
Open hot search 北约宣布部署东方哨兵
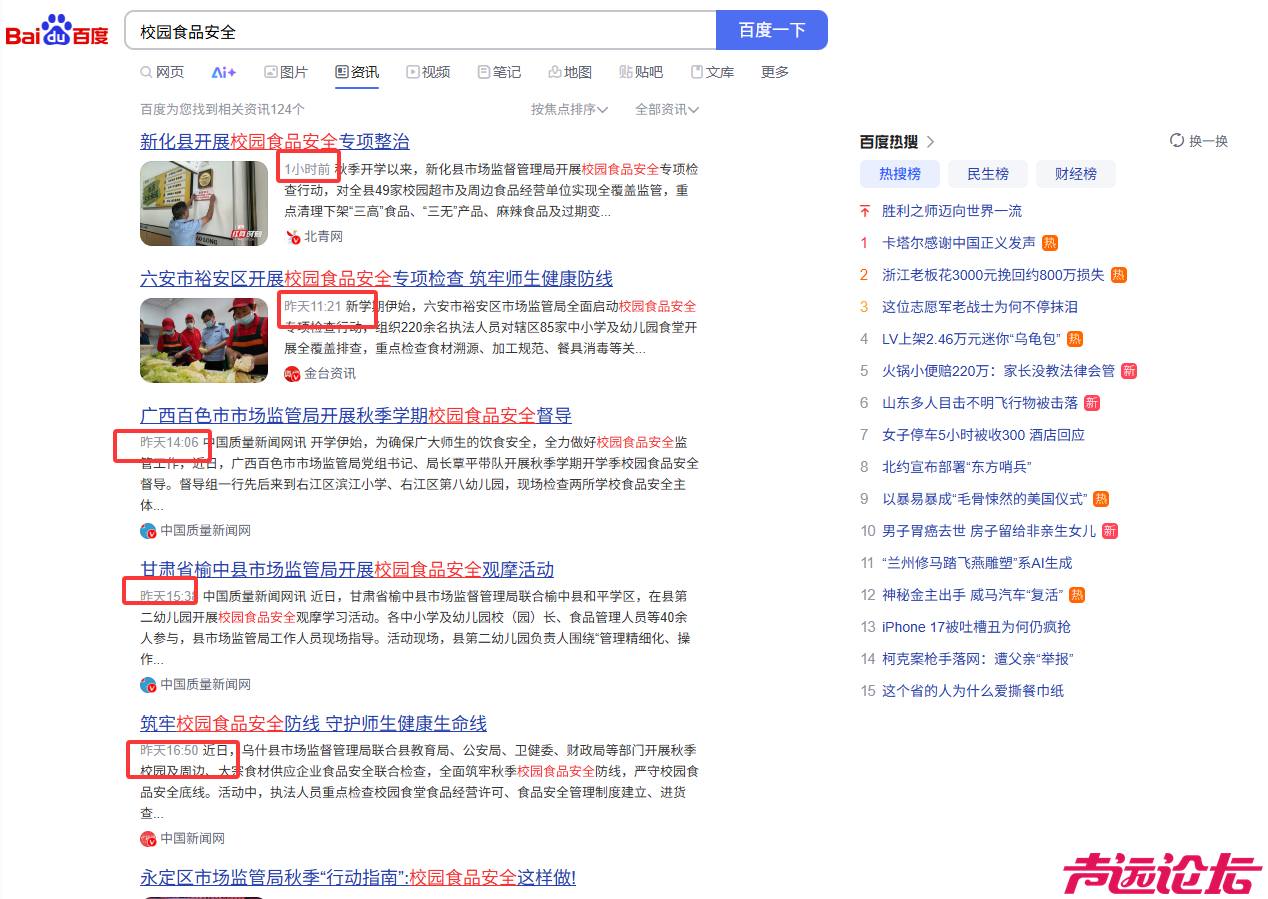(x=957, y=467)
